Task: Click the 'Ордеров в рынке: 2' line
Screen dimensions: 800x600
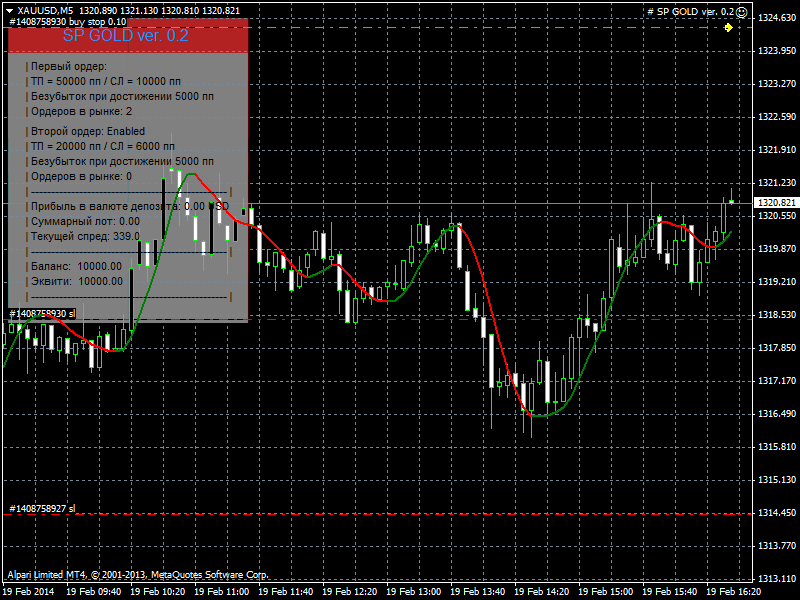Action: pyautogui.click(x=81, y=111)
